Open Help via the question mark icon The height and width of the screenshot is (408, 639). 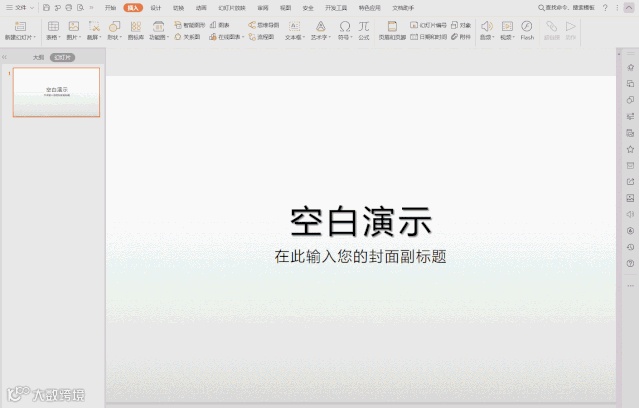click(x=605, y=8)
